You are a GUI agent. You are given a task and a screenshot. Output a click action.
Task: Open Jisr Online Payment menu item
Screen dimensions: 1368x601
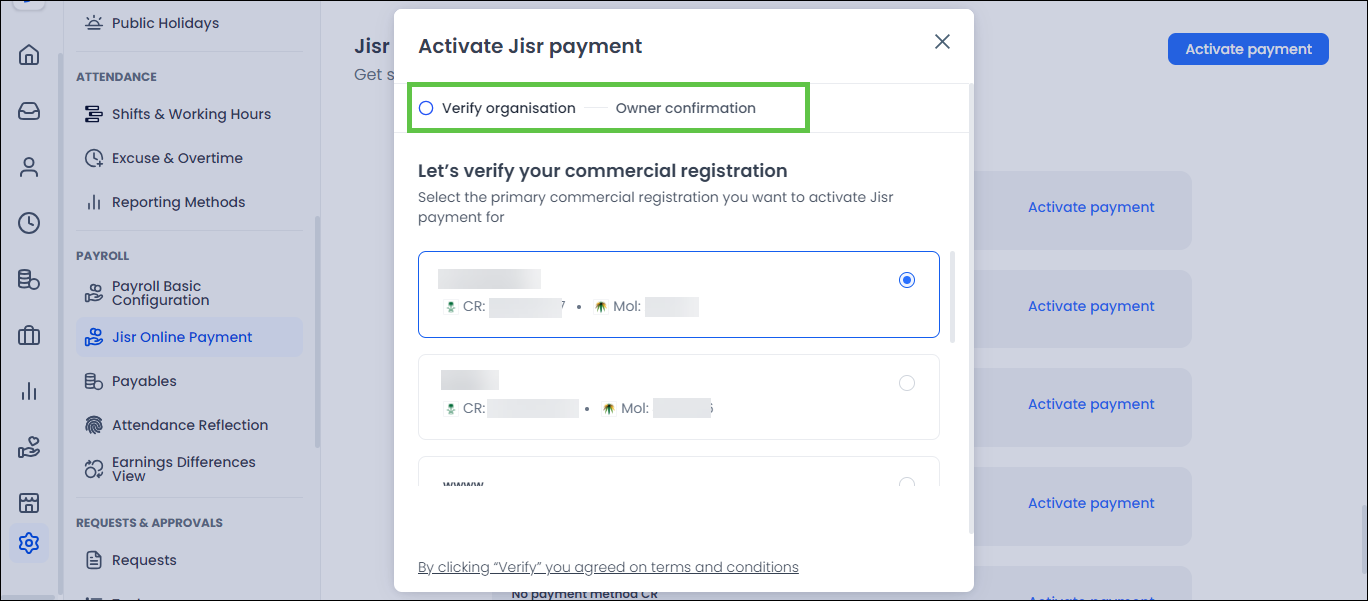coord(182,338)
